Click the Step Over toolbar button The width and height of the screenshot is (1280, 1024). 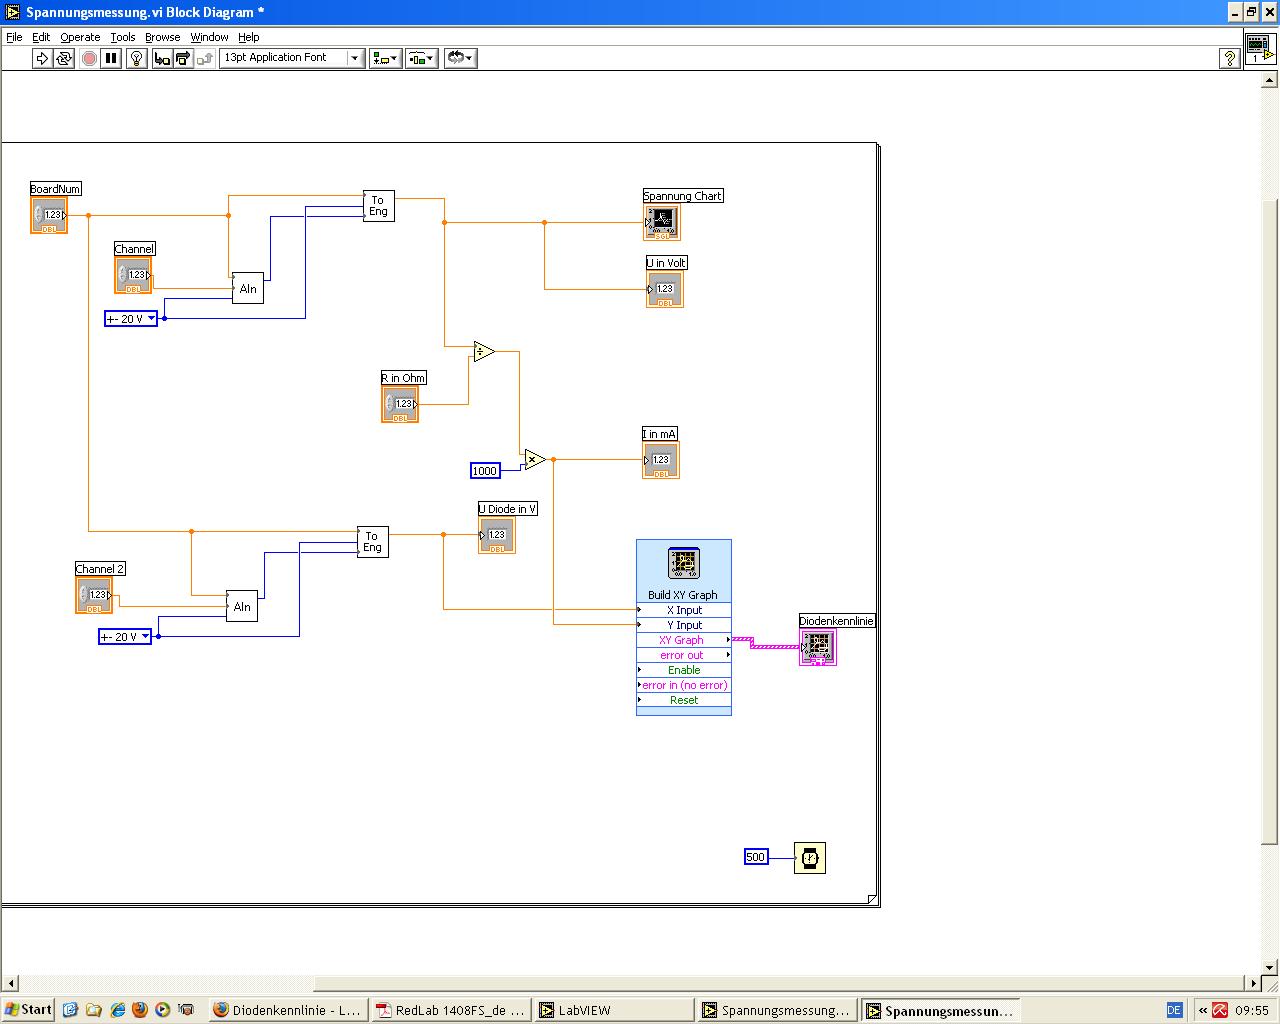click(183, 58)
